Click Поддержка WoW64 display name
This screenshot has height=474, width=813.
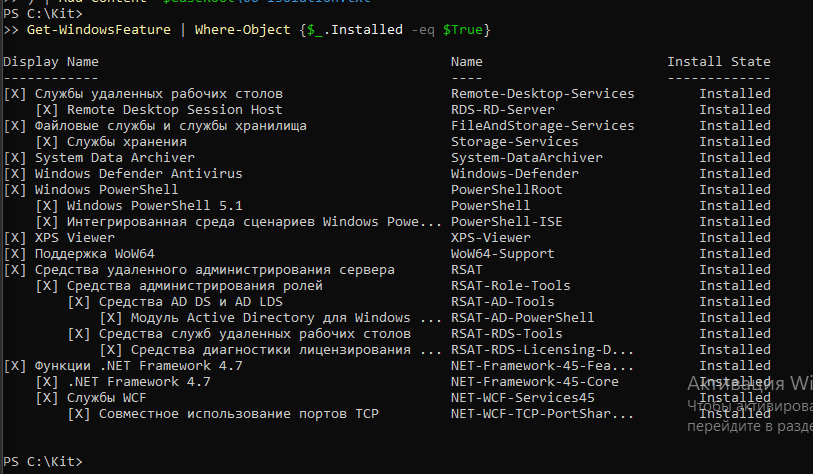point(94,254)
